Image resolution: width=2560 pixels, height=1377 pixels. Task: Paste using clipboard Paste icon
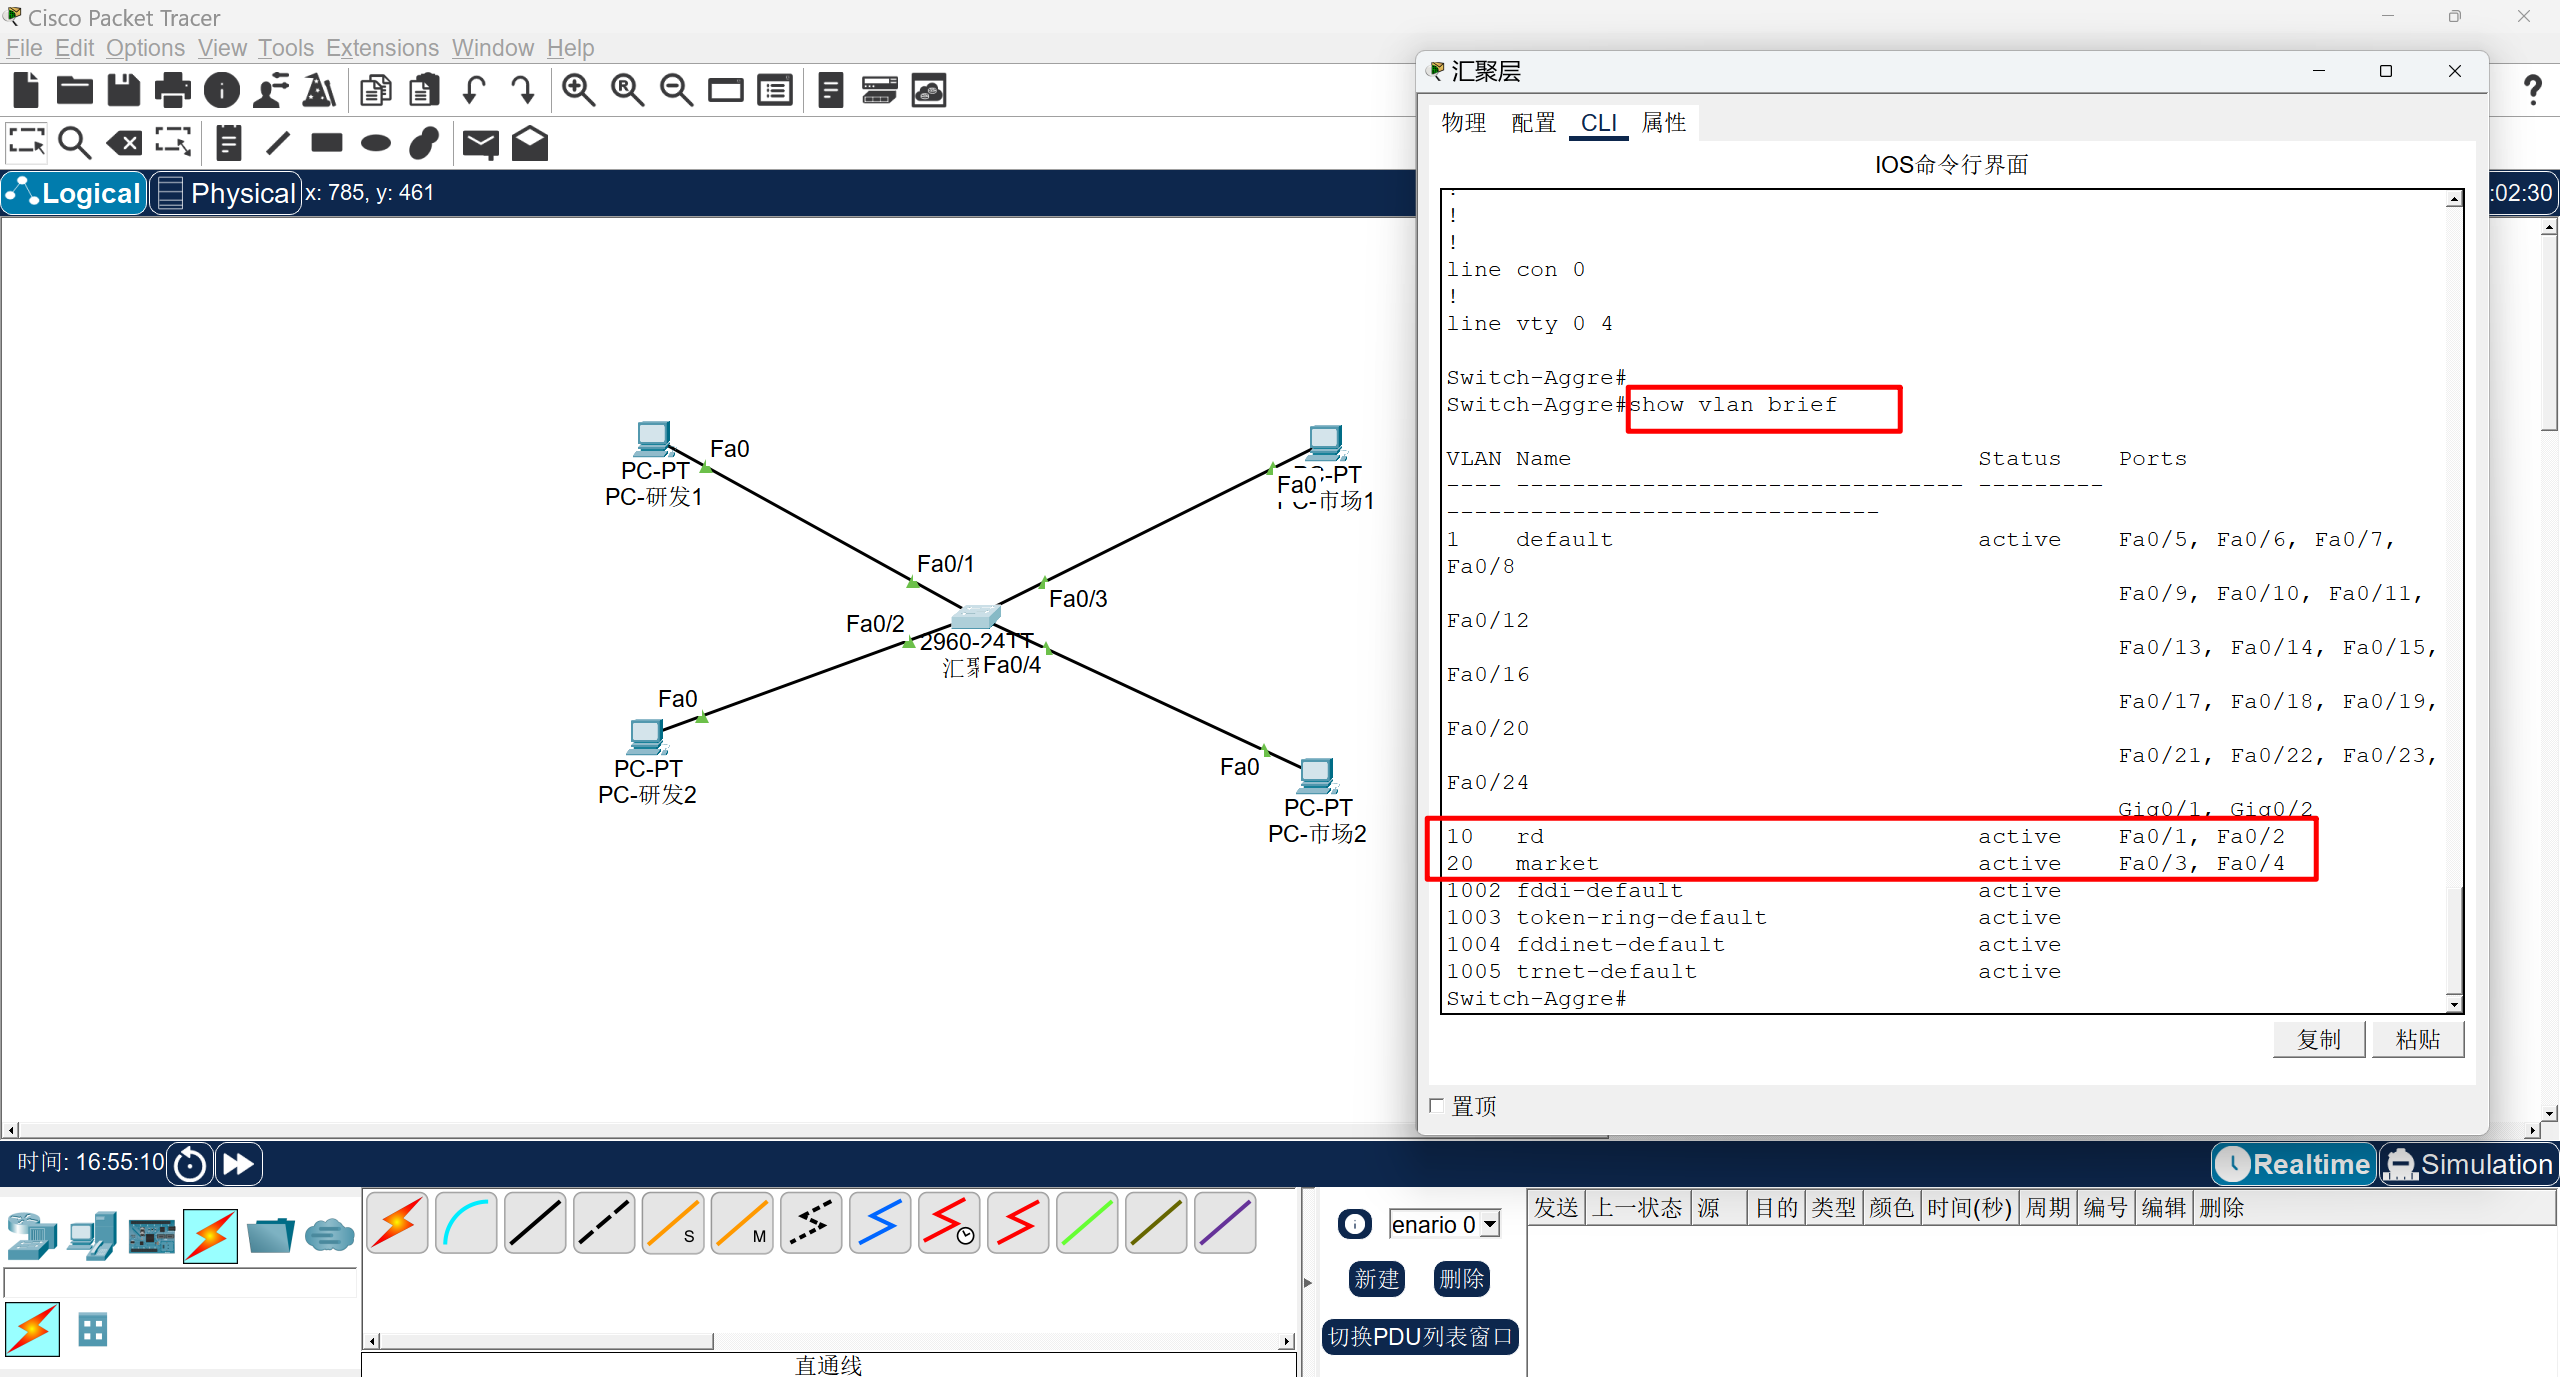pos(425,91)
